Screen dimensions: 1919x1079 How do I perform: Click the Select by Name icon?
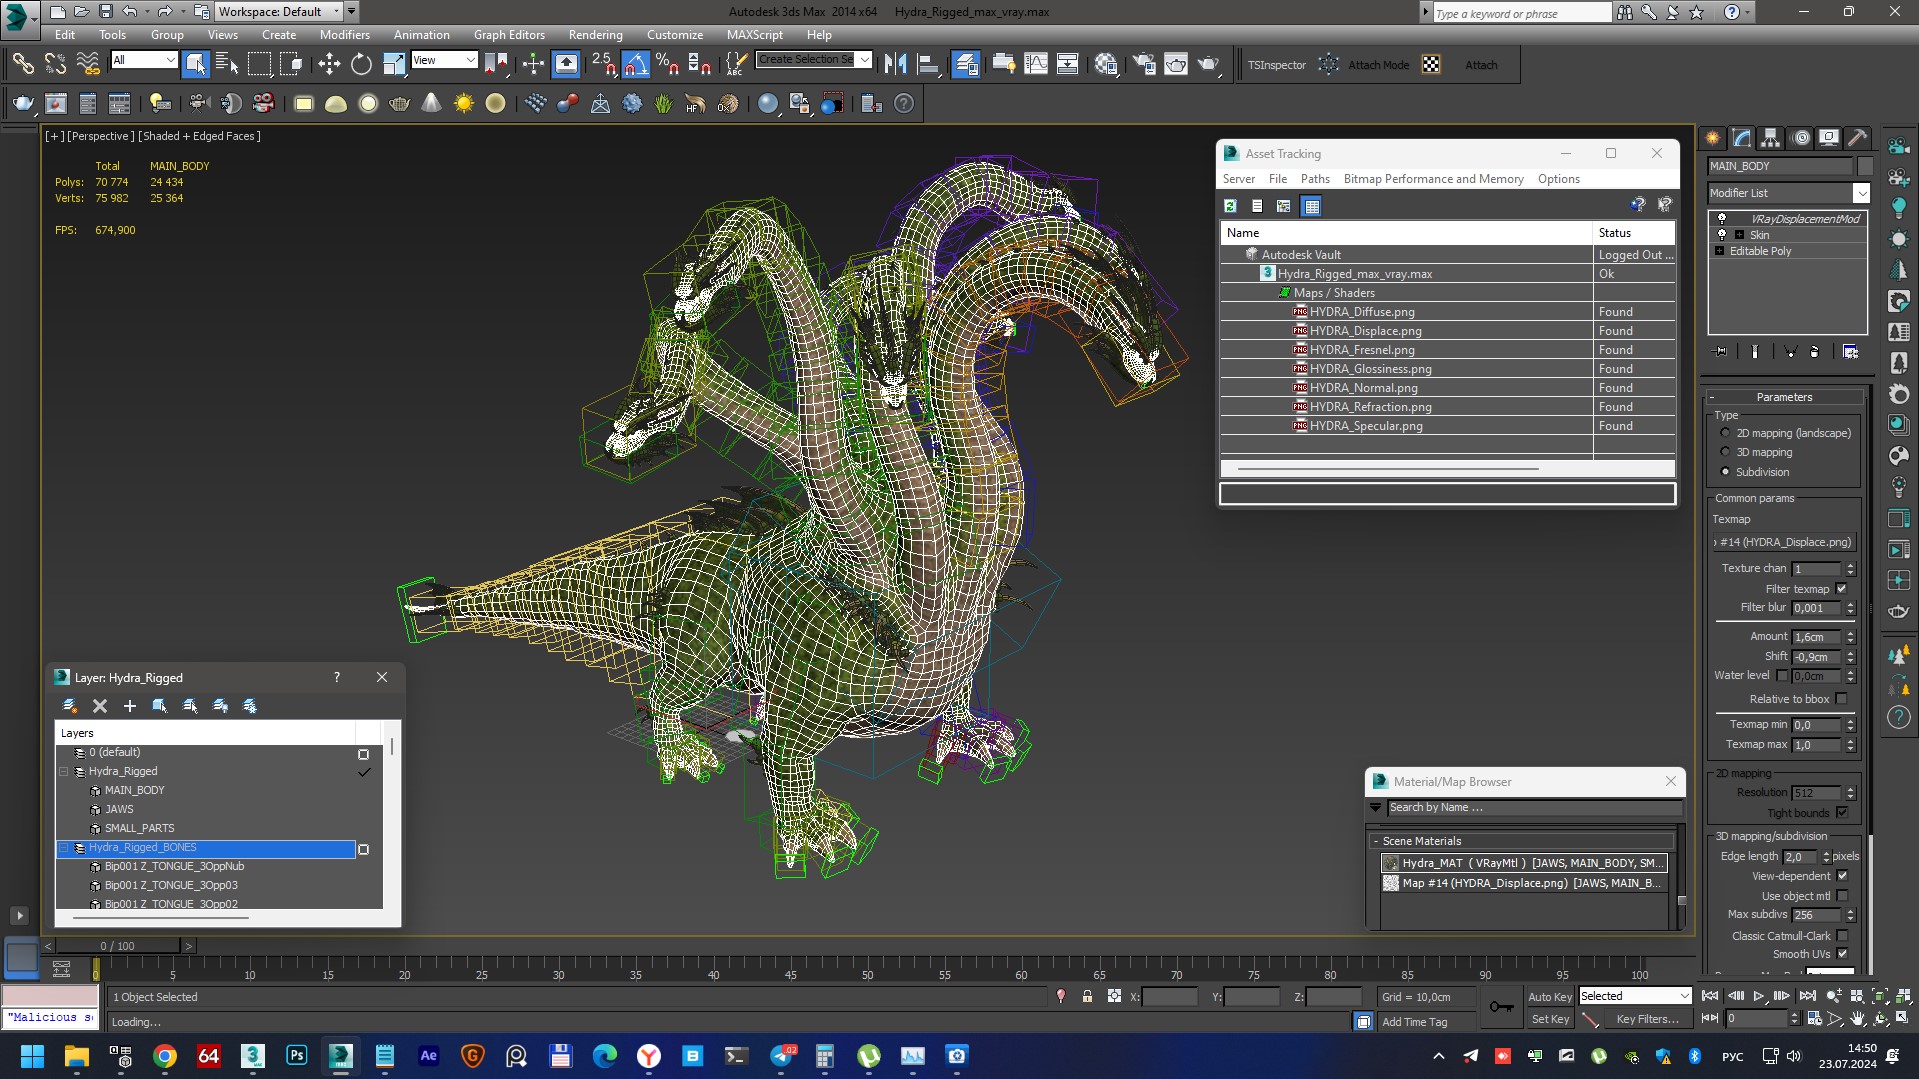(x=227, y=64)
